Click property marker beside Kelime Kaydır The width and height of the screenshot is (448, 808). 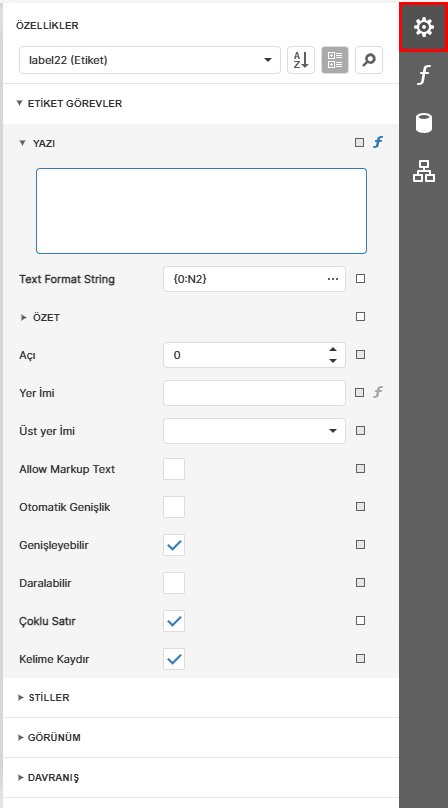click(x=360, y=659)
